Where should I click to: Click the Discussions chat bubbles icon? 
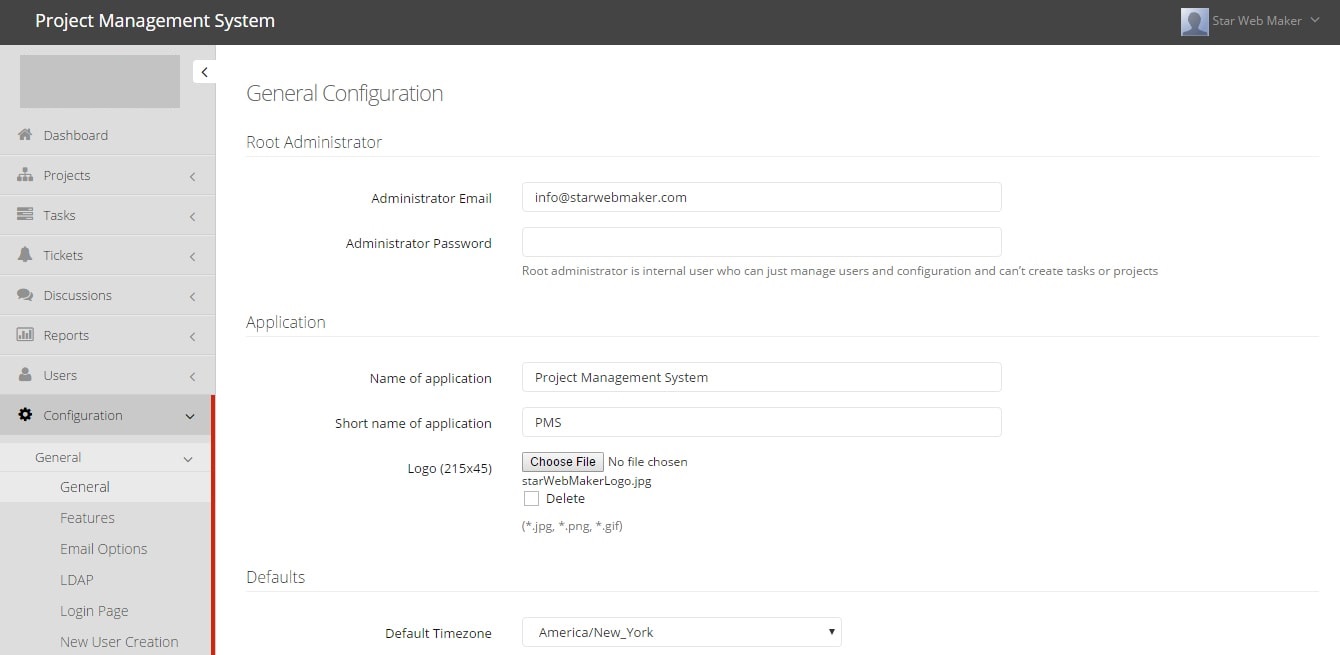tap(25, 295)
